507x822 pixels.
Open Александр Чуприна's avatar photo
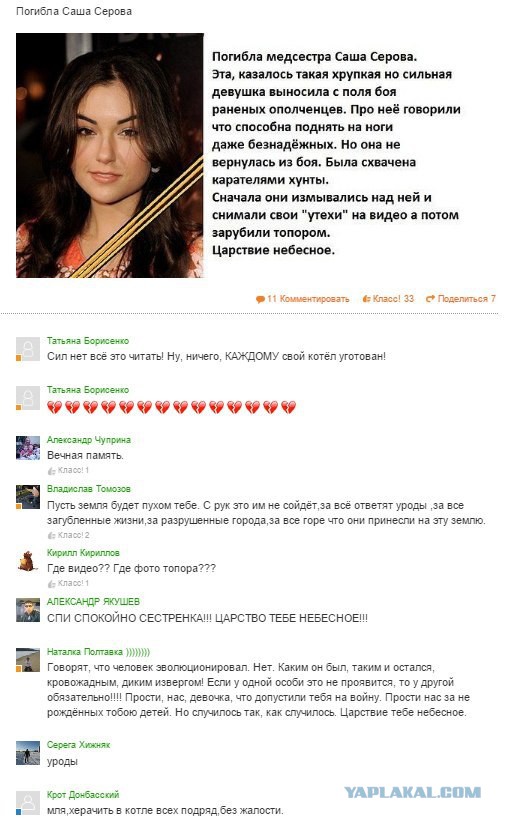point(28,448)
